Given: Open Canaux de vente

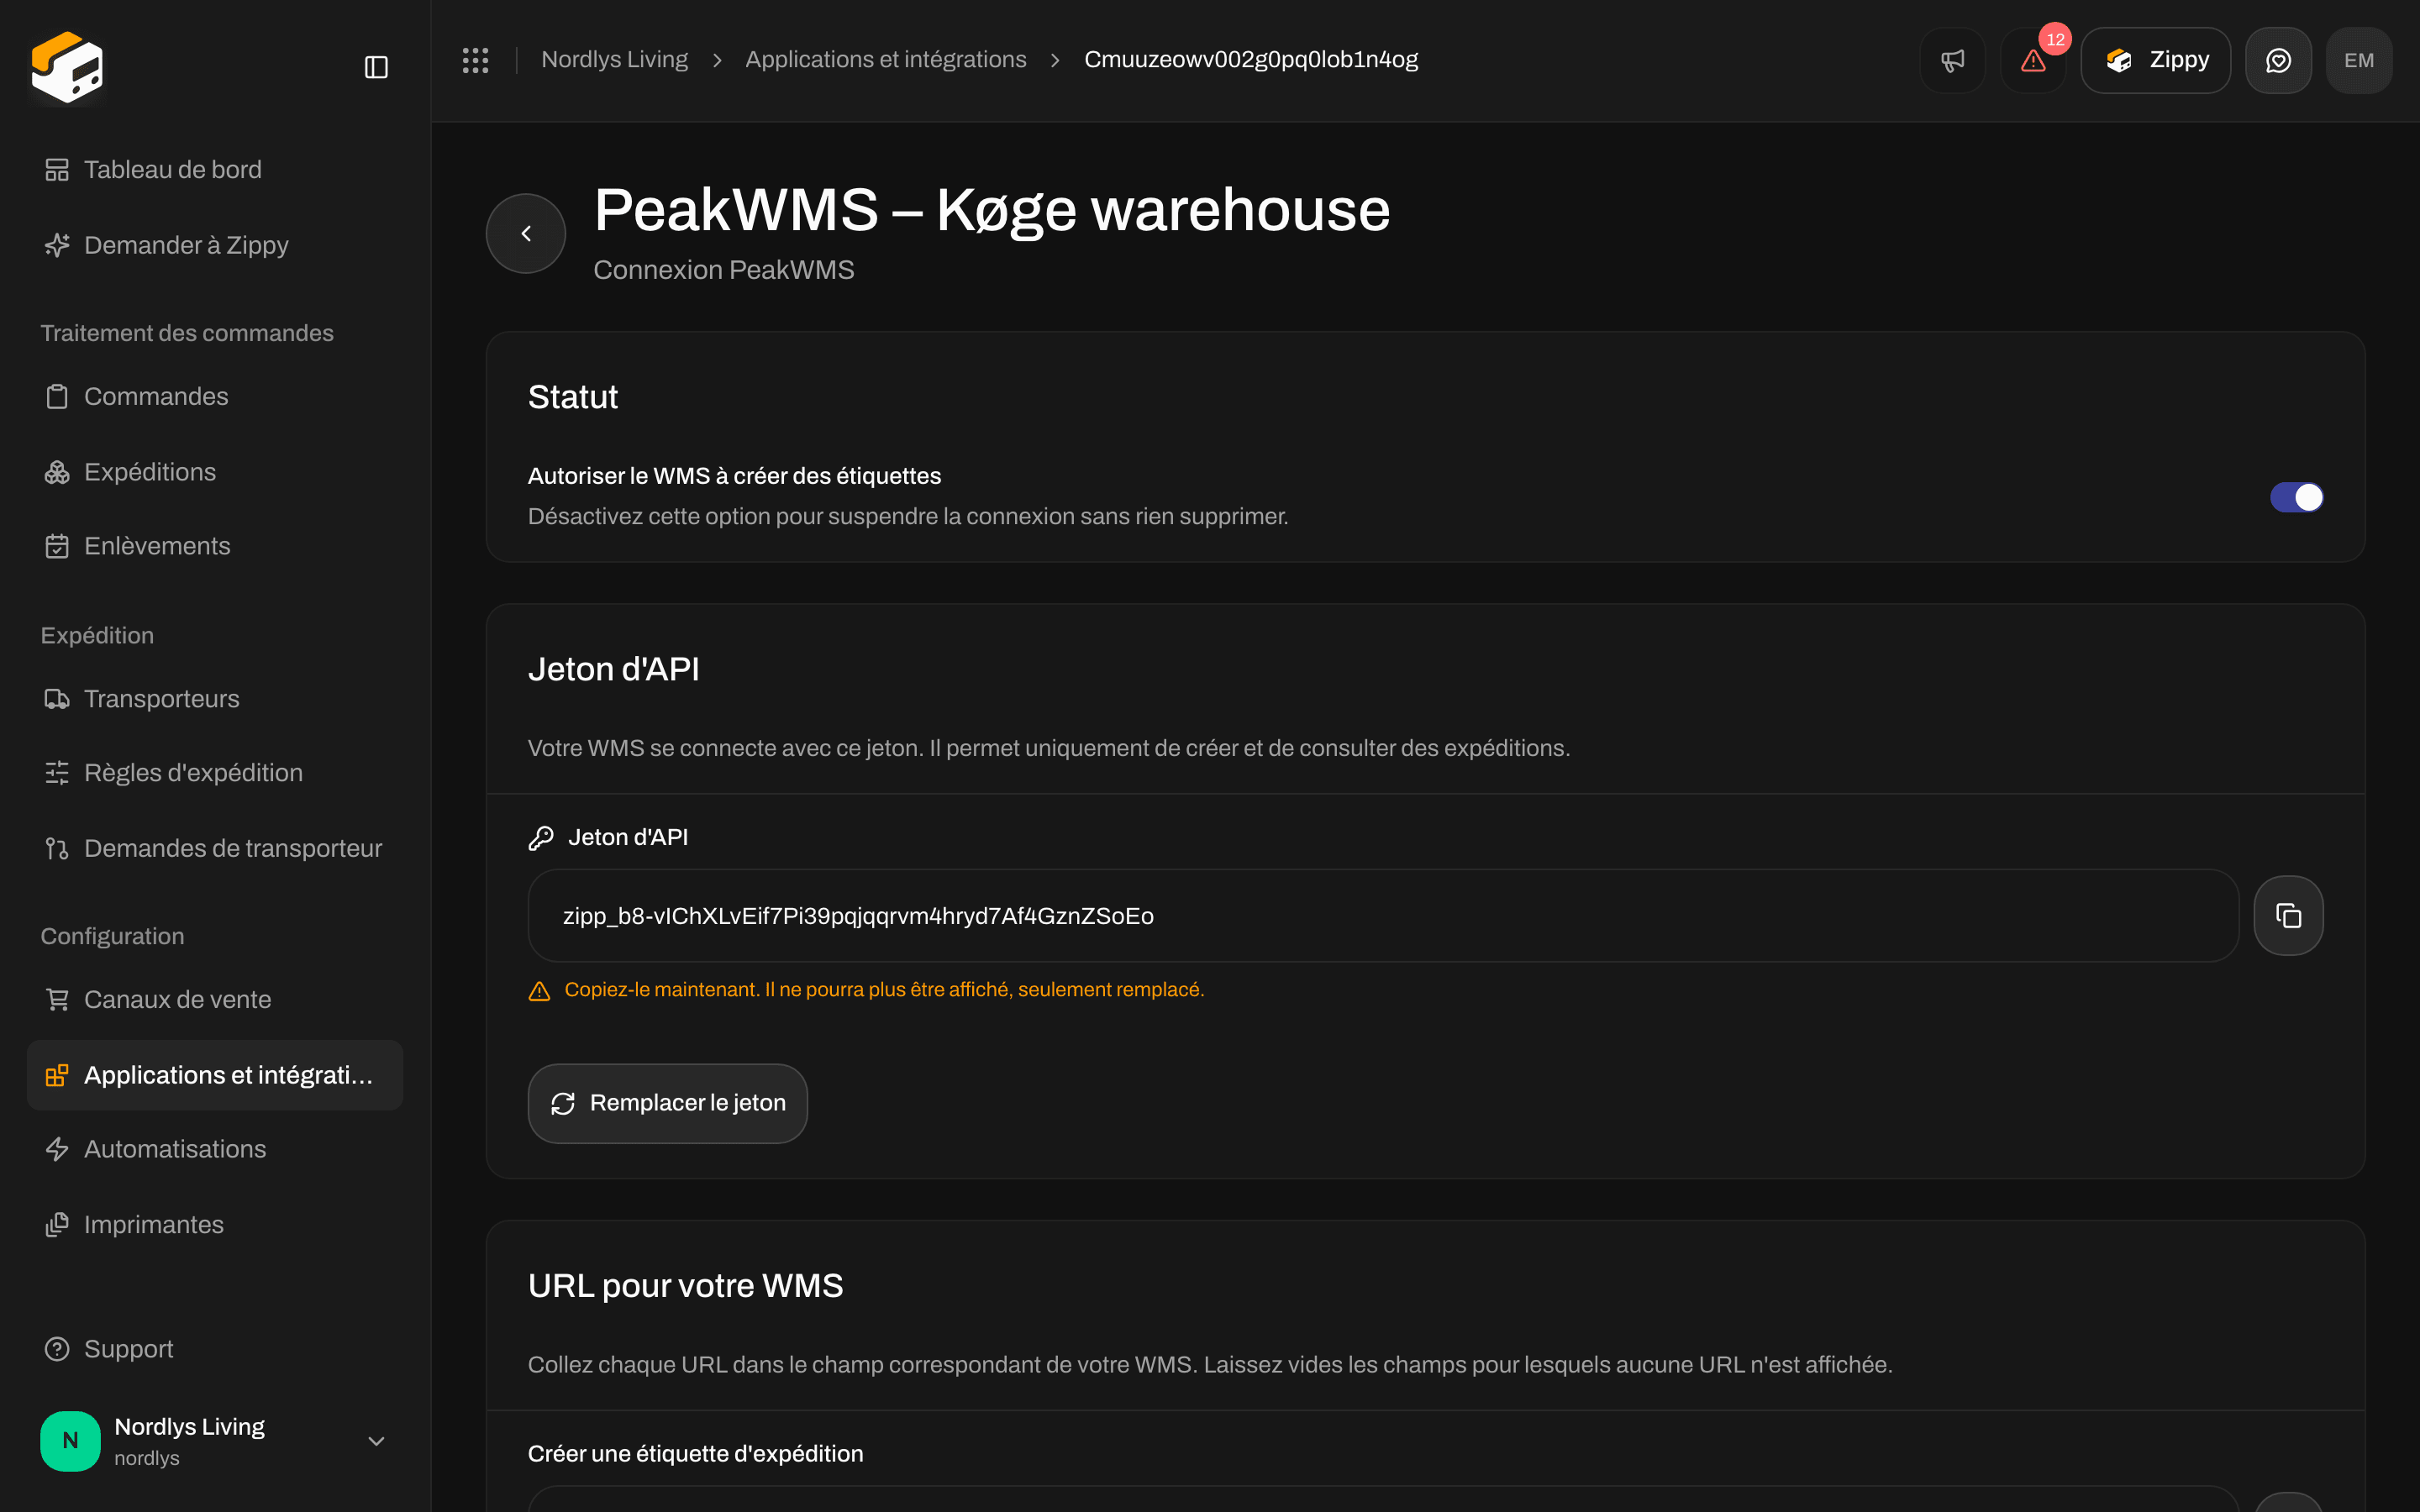Looking at the screenshot, I should (215, 999).
